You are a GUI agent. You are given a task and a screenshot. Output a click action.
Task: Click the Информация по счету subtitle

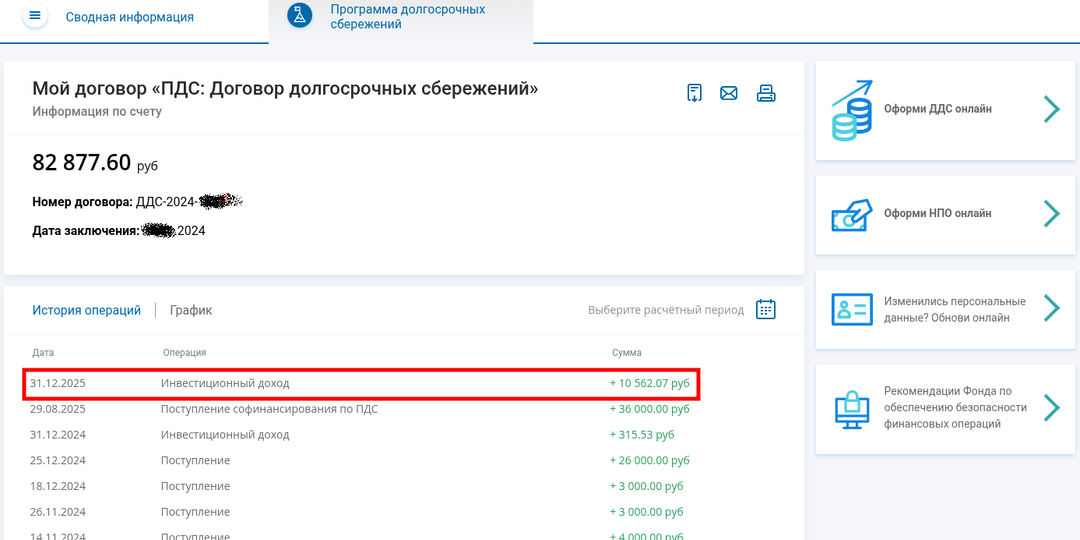pyautogui.click(x=96, y=112)
